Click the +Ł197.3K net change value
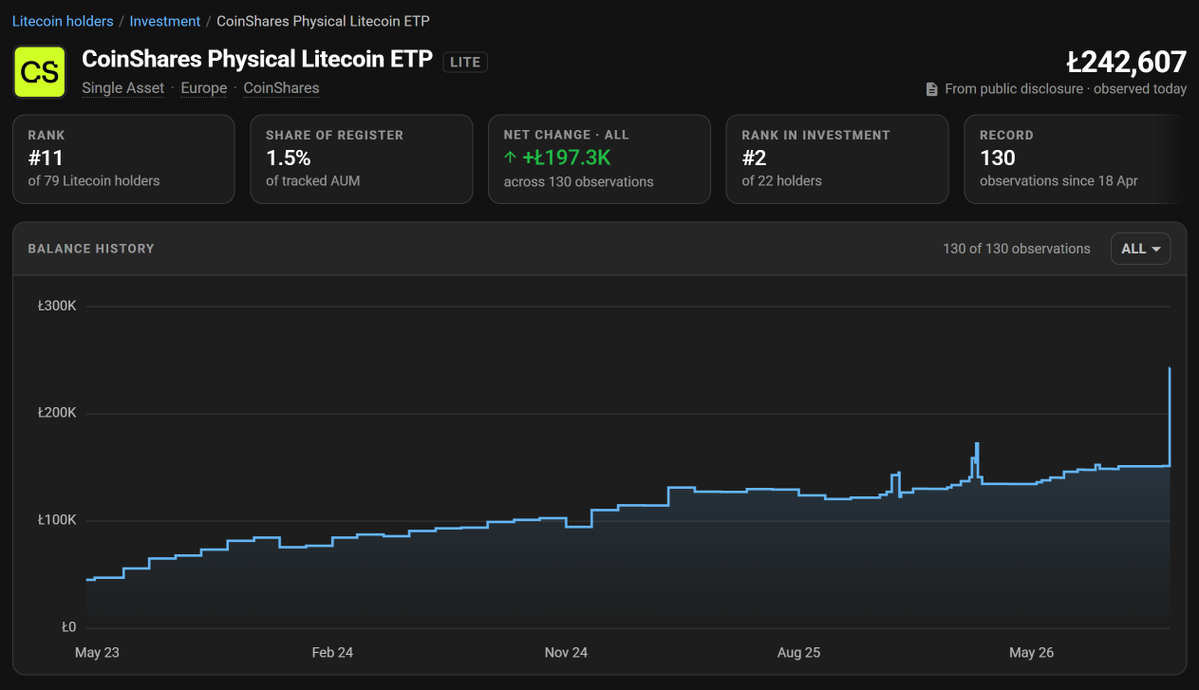This screenshot has height=690, width=1199. pyautogui.click(x=567, y=158)
